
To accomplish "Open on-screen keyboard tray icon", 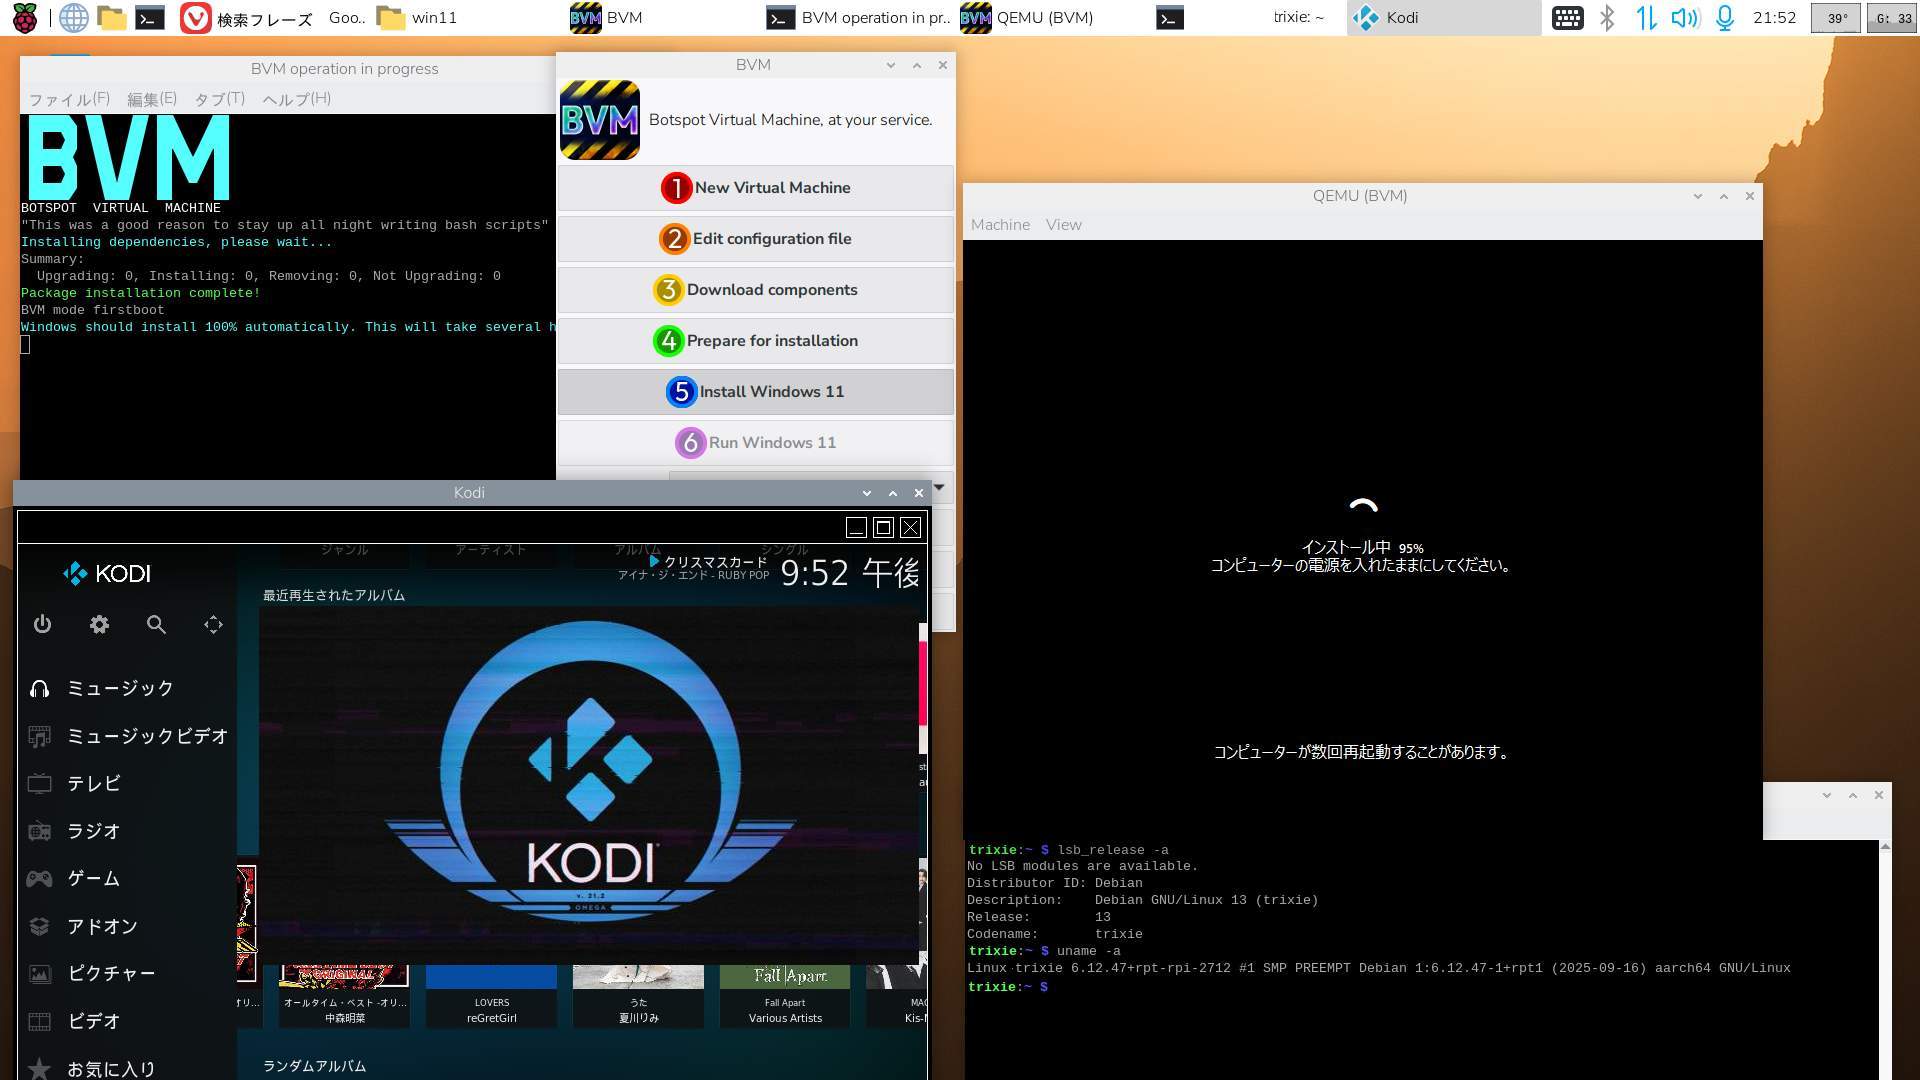I will [x=1567, y=18].
